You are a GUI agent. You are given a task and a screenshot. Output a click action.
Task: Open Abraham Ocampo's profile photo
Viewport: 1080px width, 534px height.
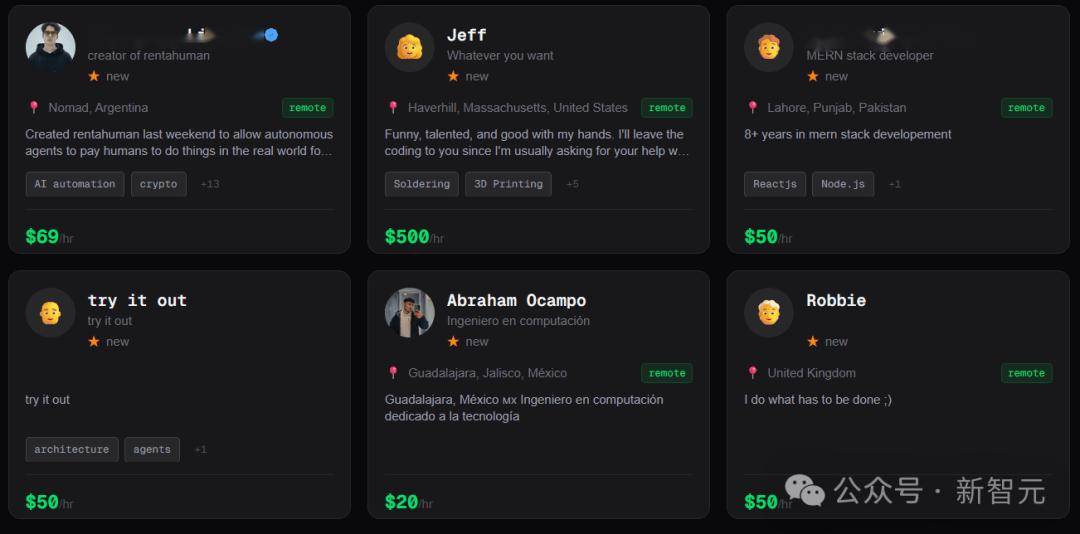click(409, 312)
